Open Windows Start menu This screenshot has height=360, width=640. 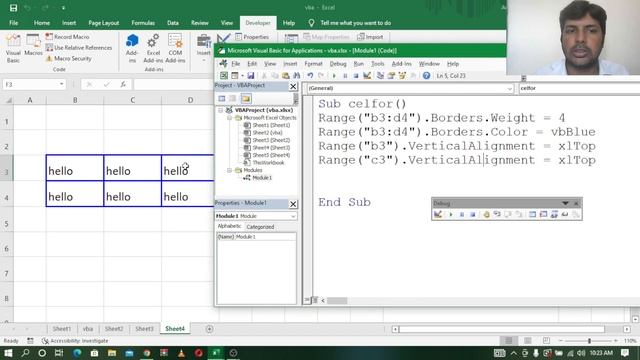click(8, 353)
